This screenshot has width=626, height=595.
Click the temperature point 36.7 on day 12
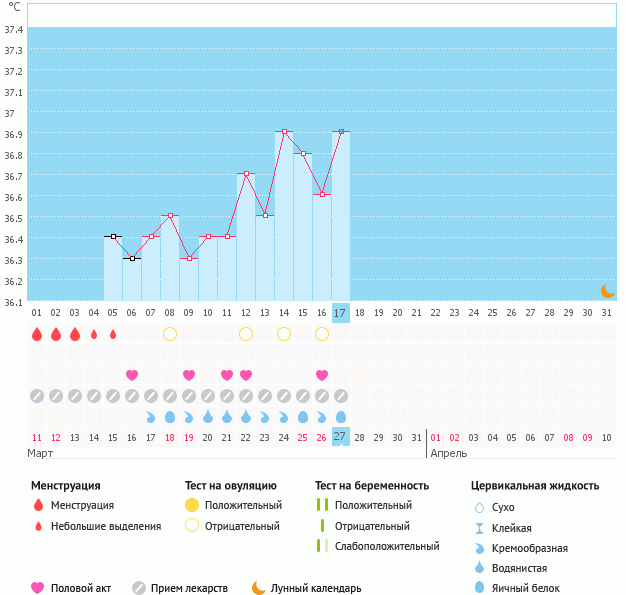[246, 174]
